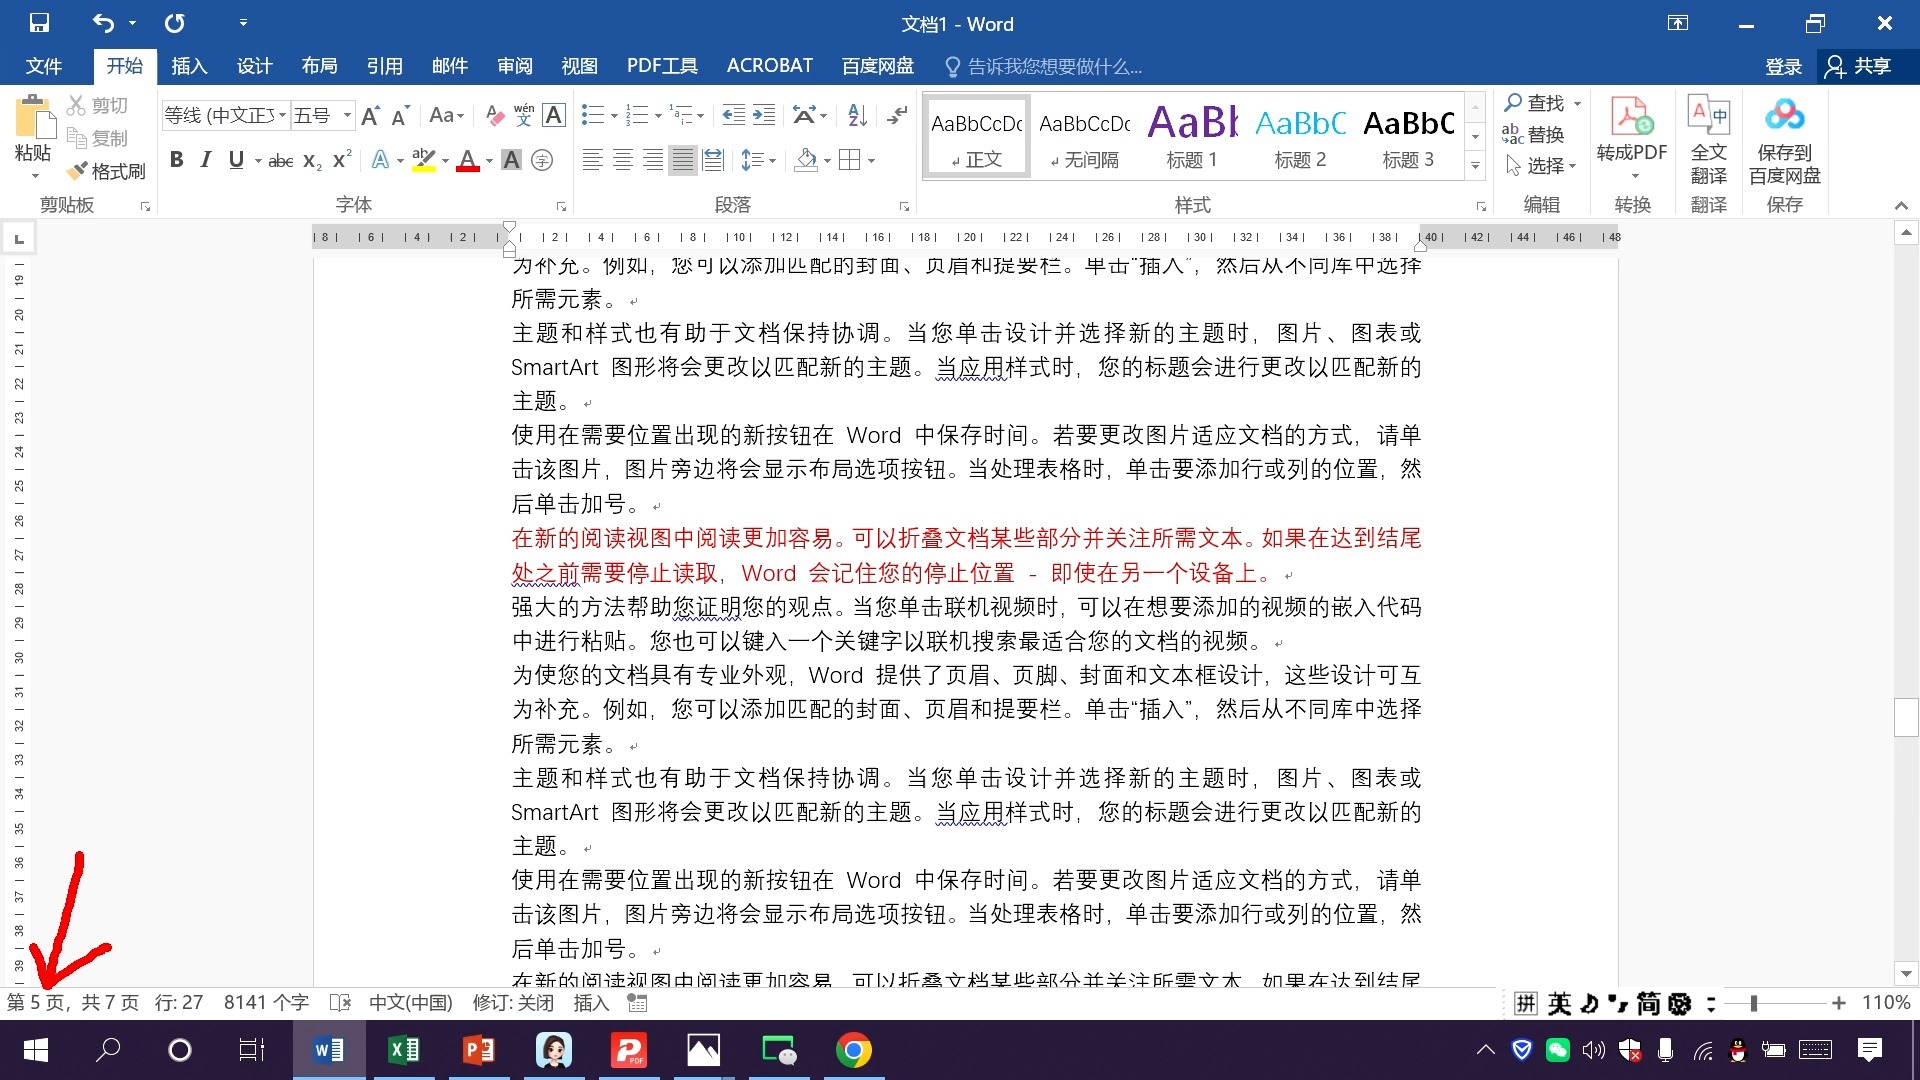This screenshot has height=1080, width=1920.
Task: Switch to the PDF工具 tab
Action: point(662,66)
